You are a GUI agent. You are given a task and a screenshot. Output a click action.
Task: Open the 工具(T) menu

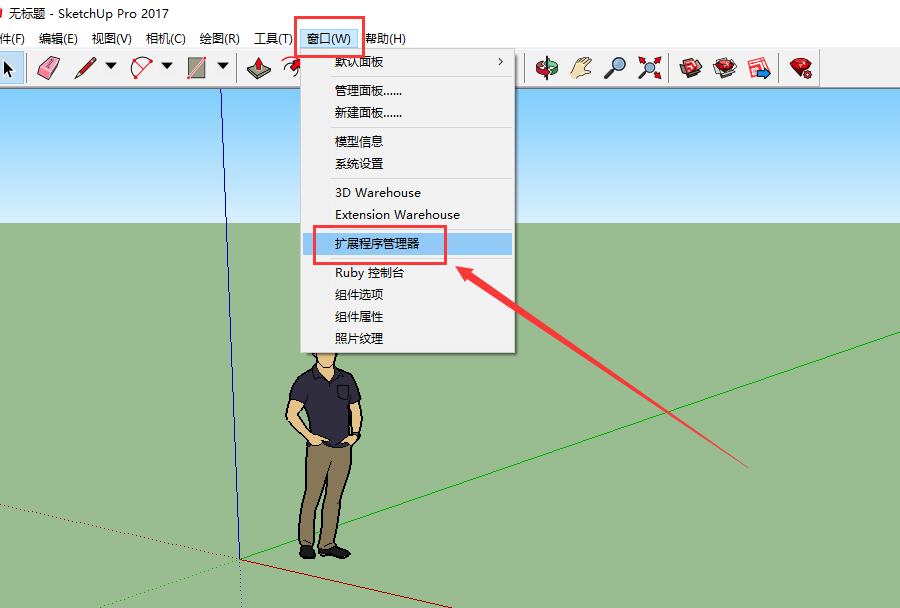(273, 38)
